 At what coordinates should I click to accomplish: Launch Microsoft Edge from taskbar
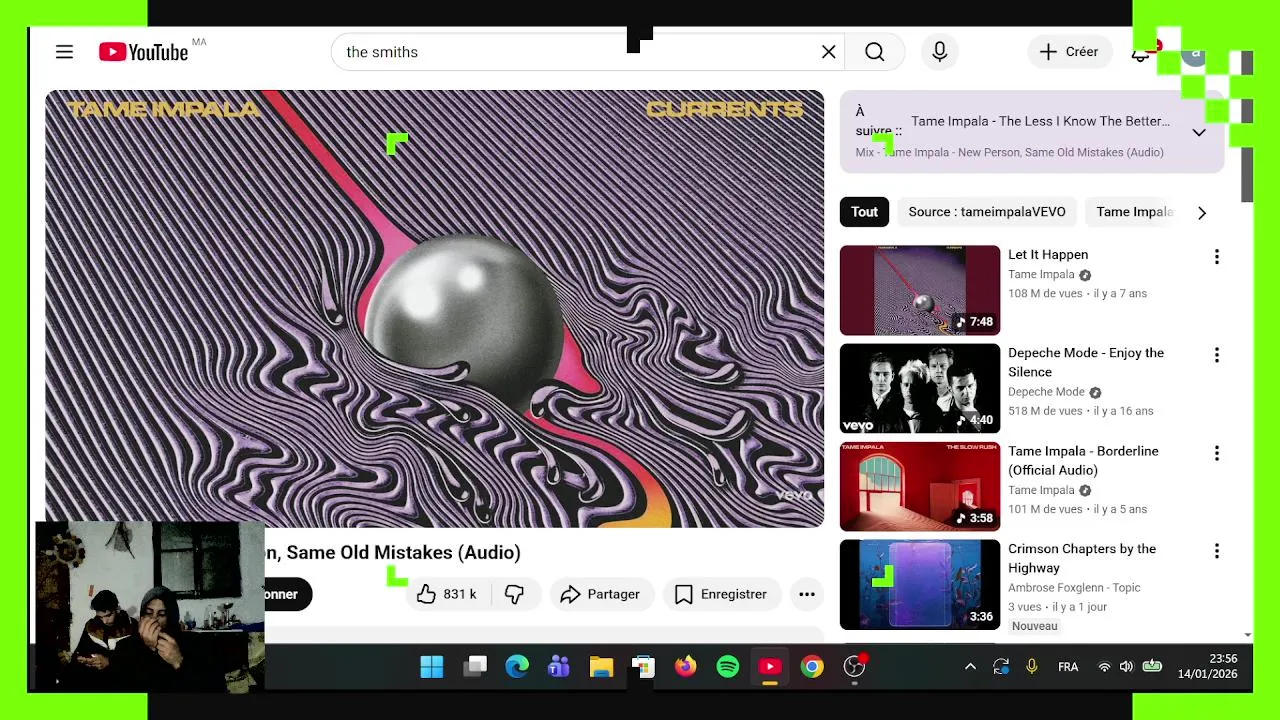point(517,667)
